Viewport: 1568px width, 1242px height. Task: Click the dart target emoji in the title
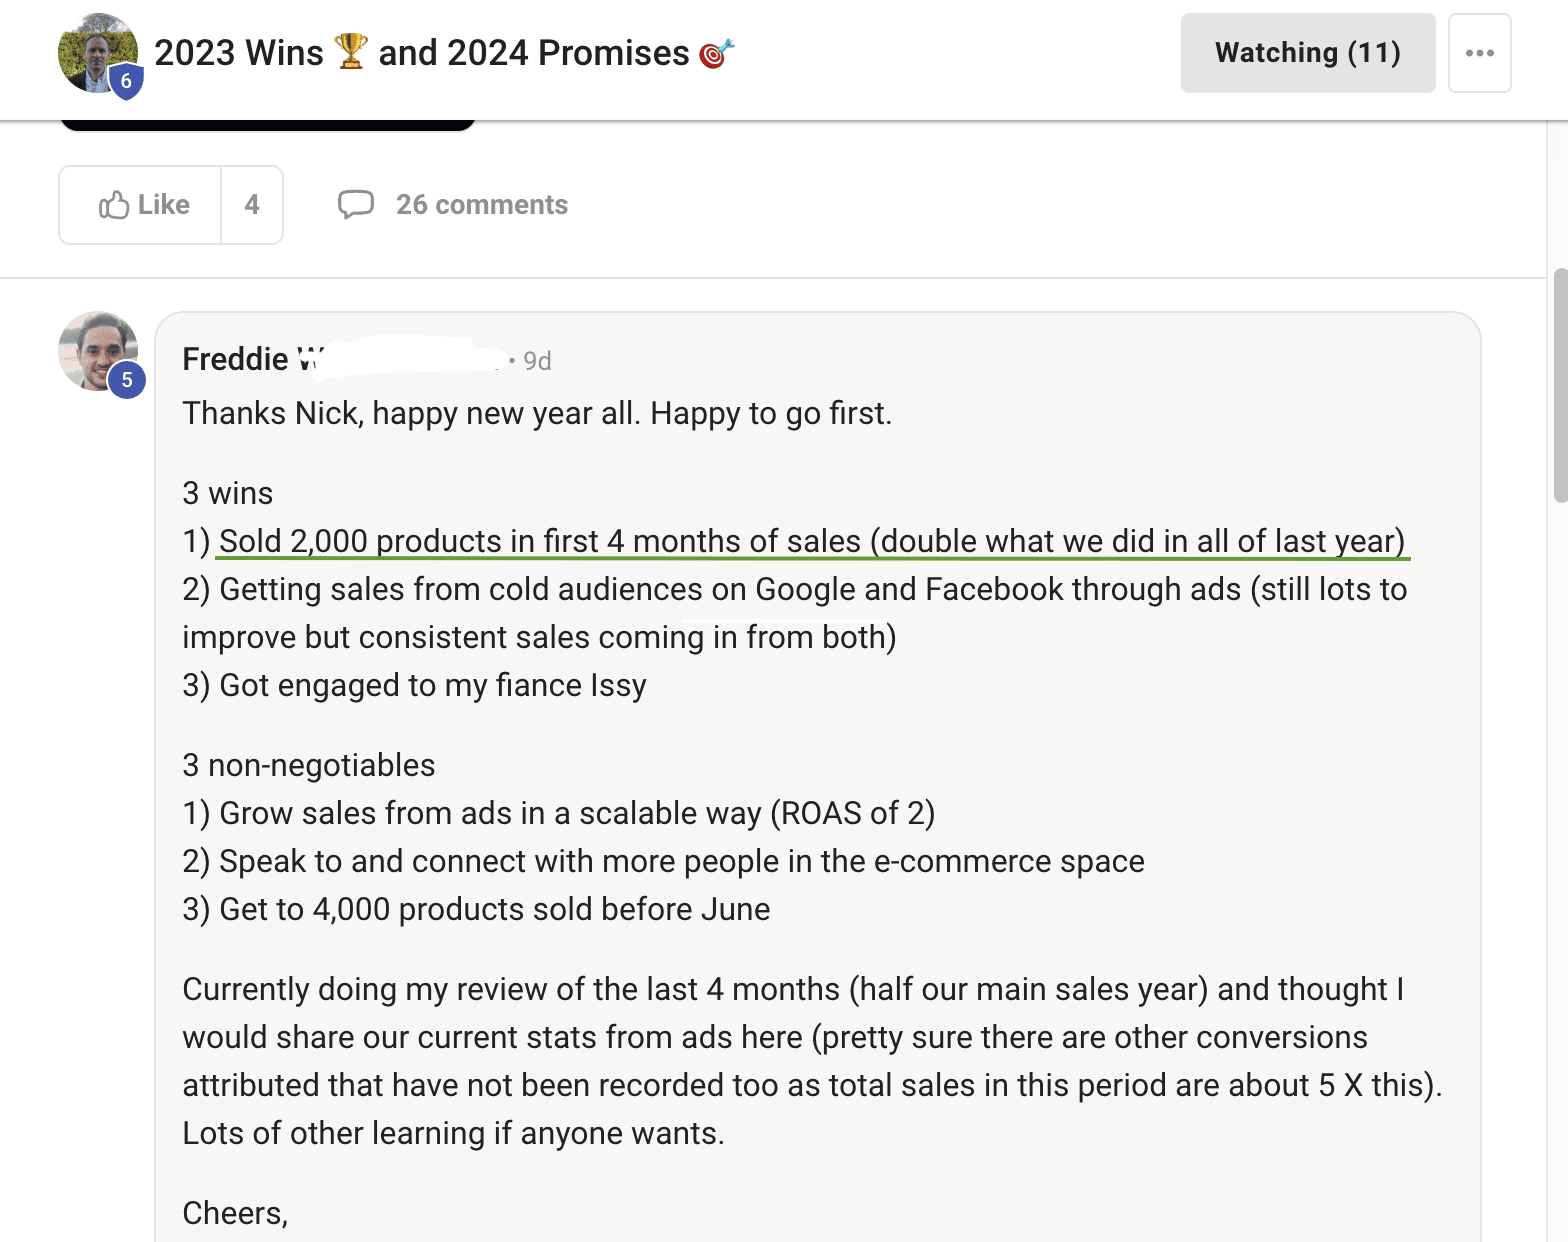[716, 53]
